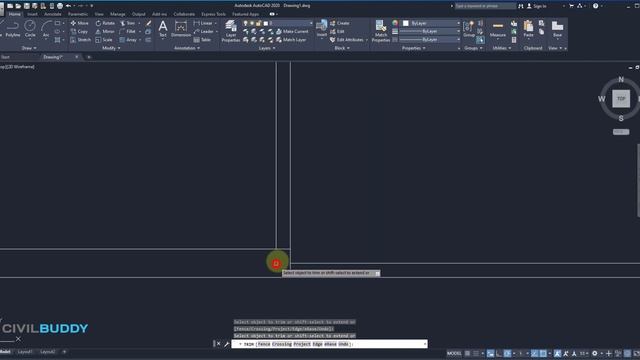Toggle MODEL space button in status bar
The height and width of the screenshot is (360, 640).
point(454,353)
